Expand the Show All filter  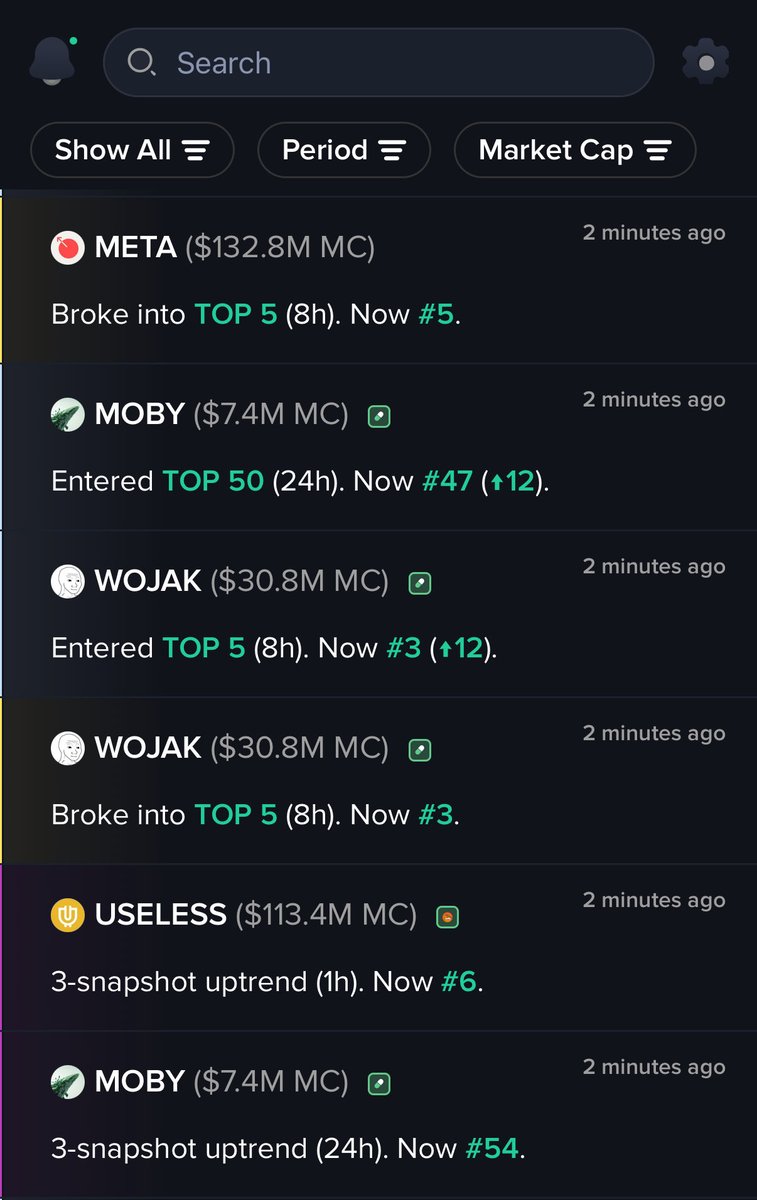click(132, 150)
